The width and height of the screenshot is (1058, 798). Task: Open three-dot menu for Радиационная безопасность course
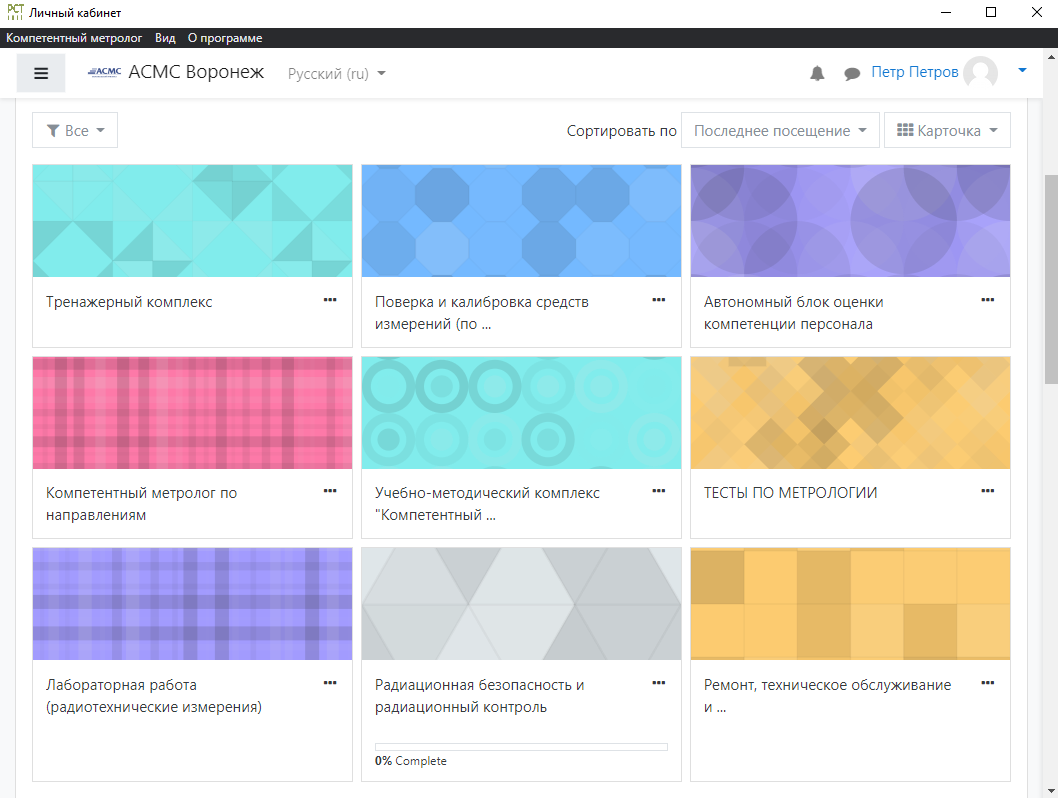659,682
